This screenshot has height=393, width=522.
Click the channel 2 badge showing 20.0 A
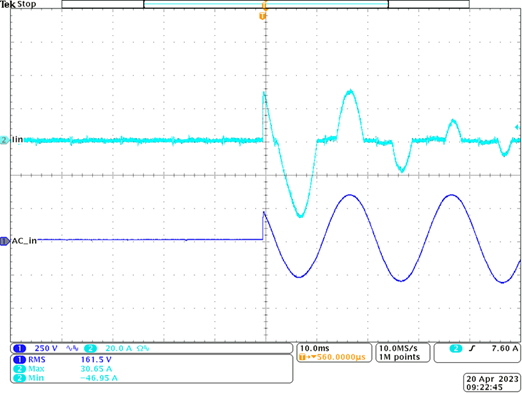(x=90, y=348)
